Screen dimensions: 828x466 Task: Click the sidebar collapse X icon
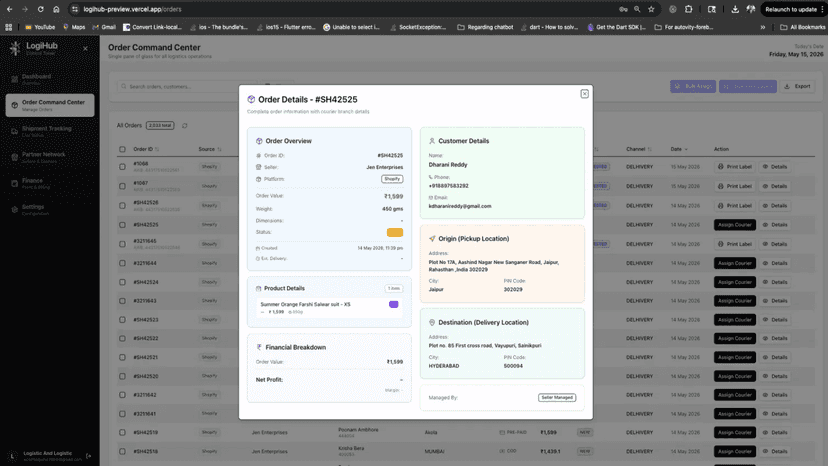[x=86, y=49]
